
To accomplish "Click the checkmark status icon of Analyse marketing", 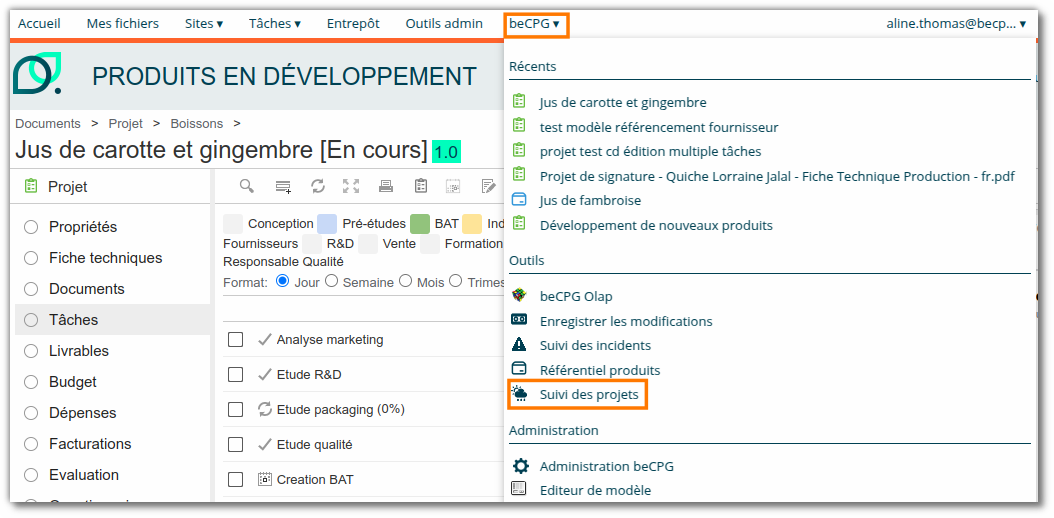I will tap(265, 340).
